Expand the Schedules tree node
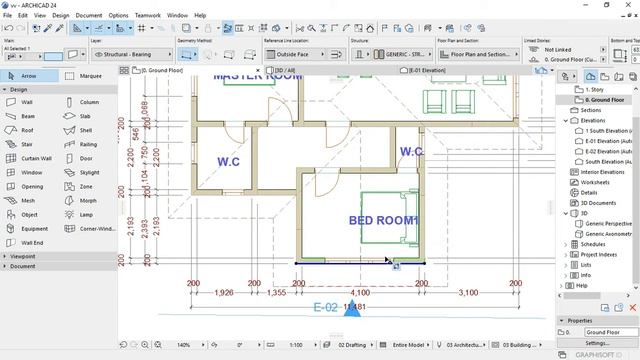 [x=566, y=244]
